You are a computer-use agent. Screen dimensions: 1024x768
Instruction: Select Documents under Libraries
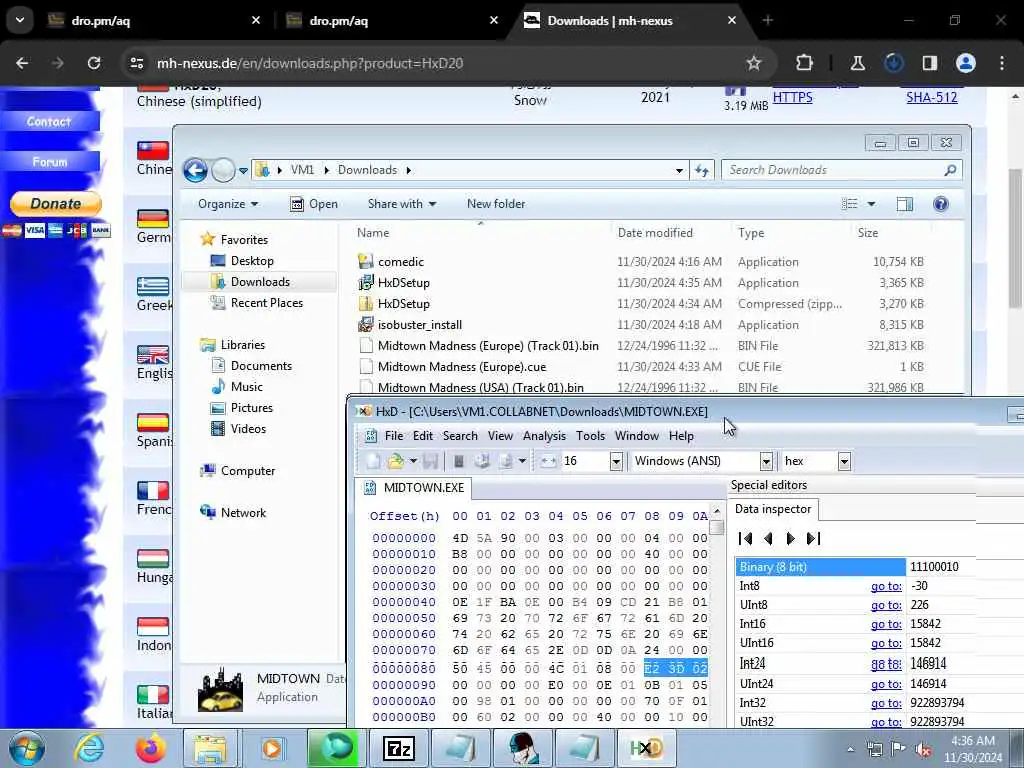[x=261, y=366]
